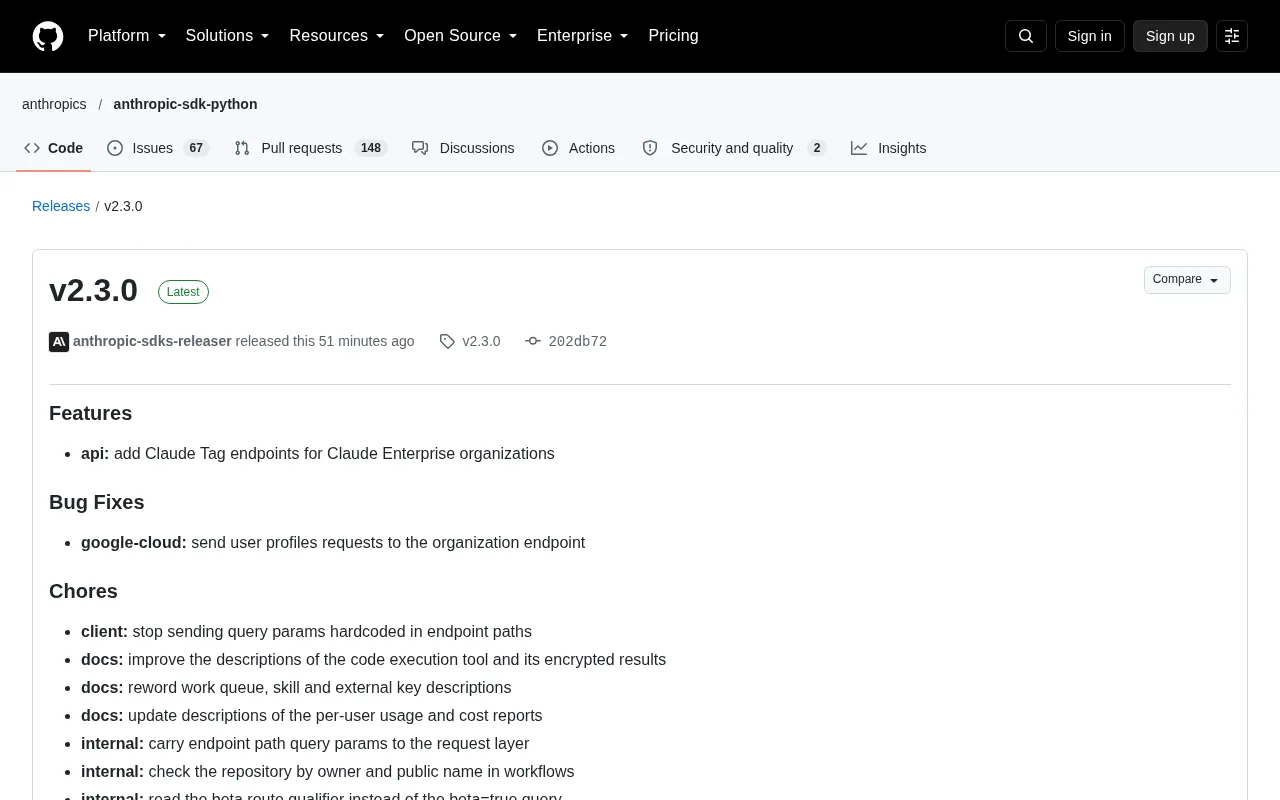Screen dimensions: 1280x800
Task: Expand the Platform menu
Action: pyautogui.click(x=127, y=36)
